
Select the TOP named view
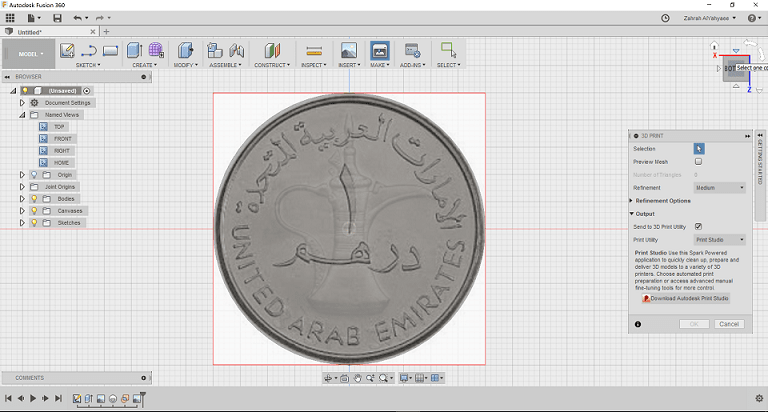click(57, 127)
